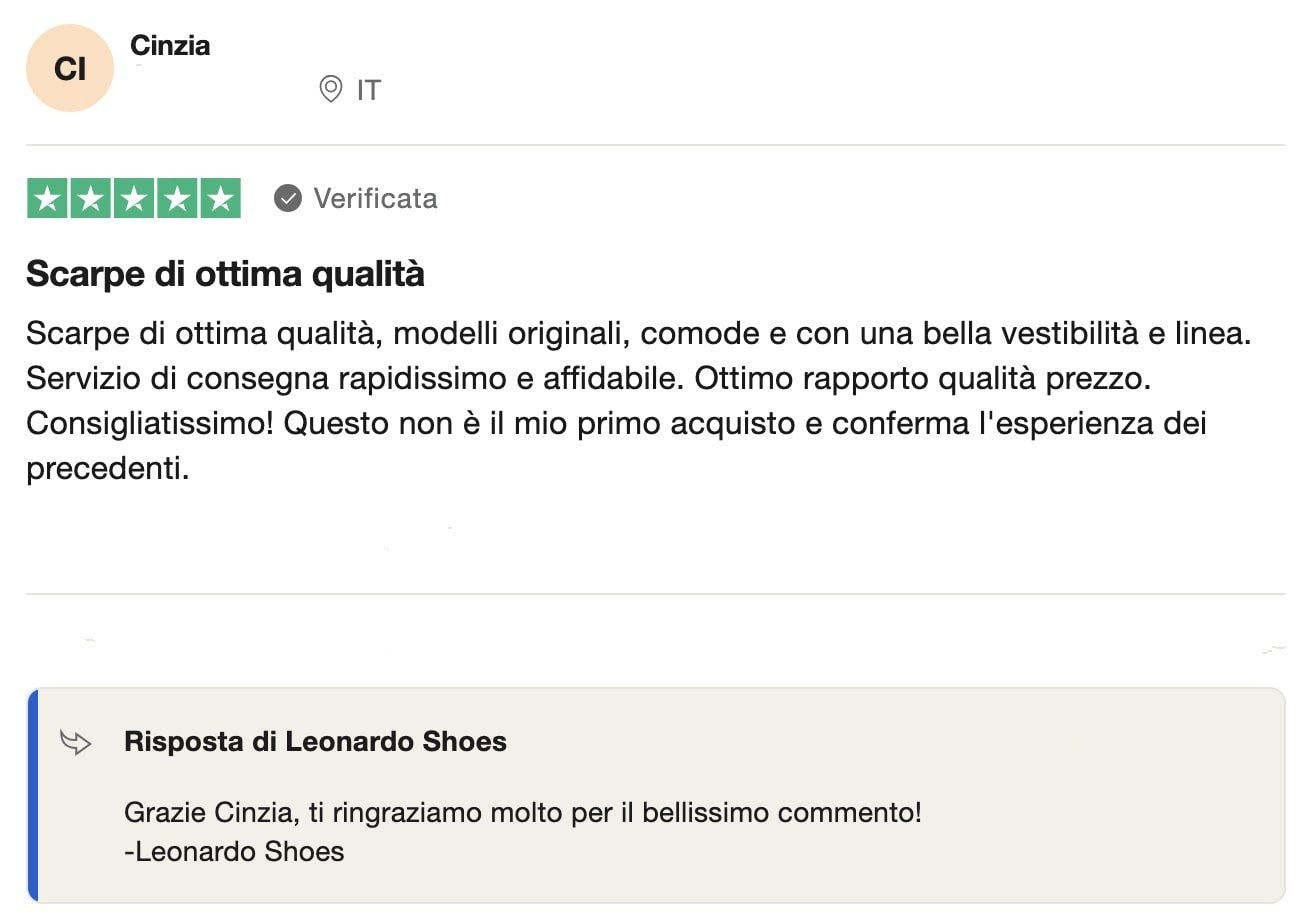Screen dimensions: 1310x920
Task: Click the location pin icon
Action: 330,90
